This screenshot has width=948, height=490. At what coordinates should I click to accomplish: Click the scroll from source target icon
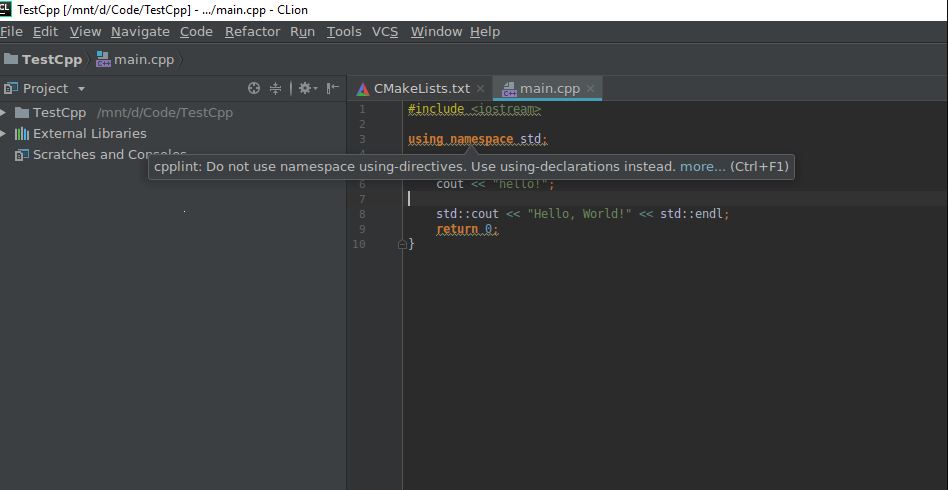(254, 88)
